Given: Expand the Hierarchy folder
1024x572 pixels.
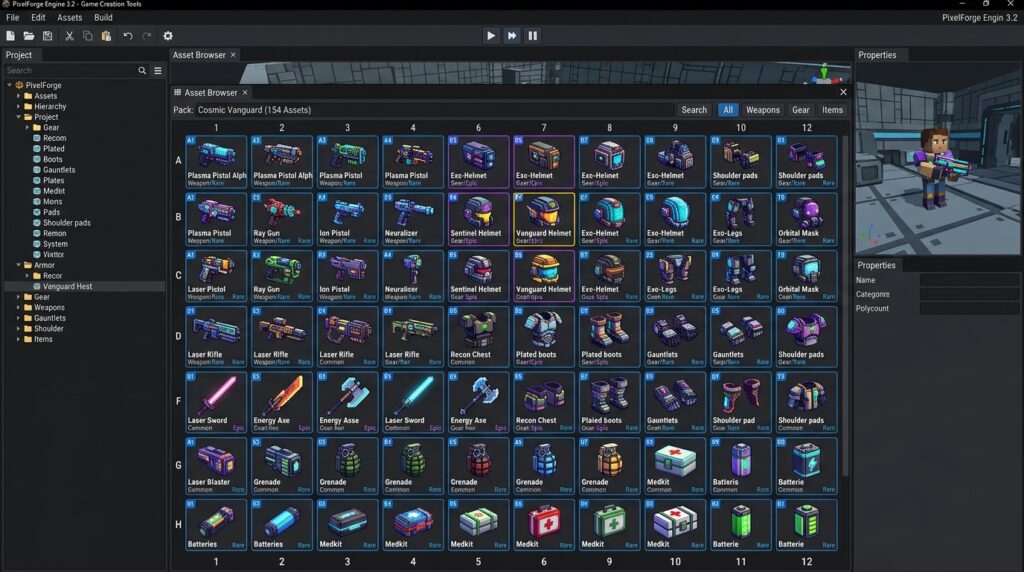Looking at the screenshot, I should coord(18,106).
